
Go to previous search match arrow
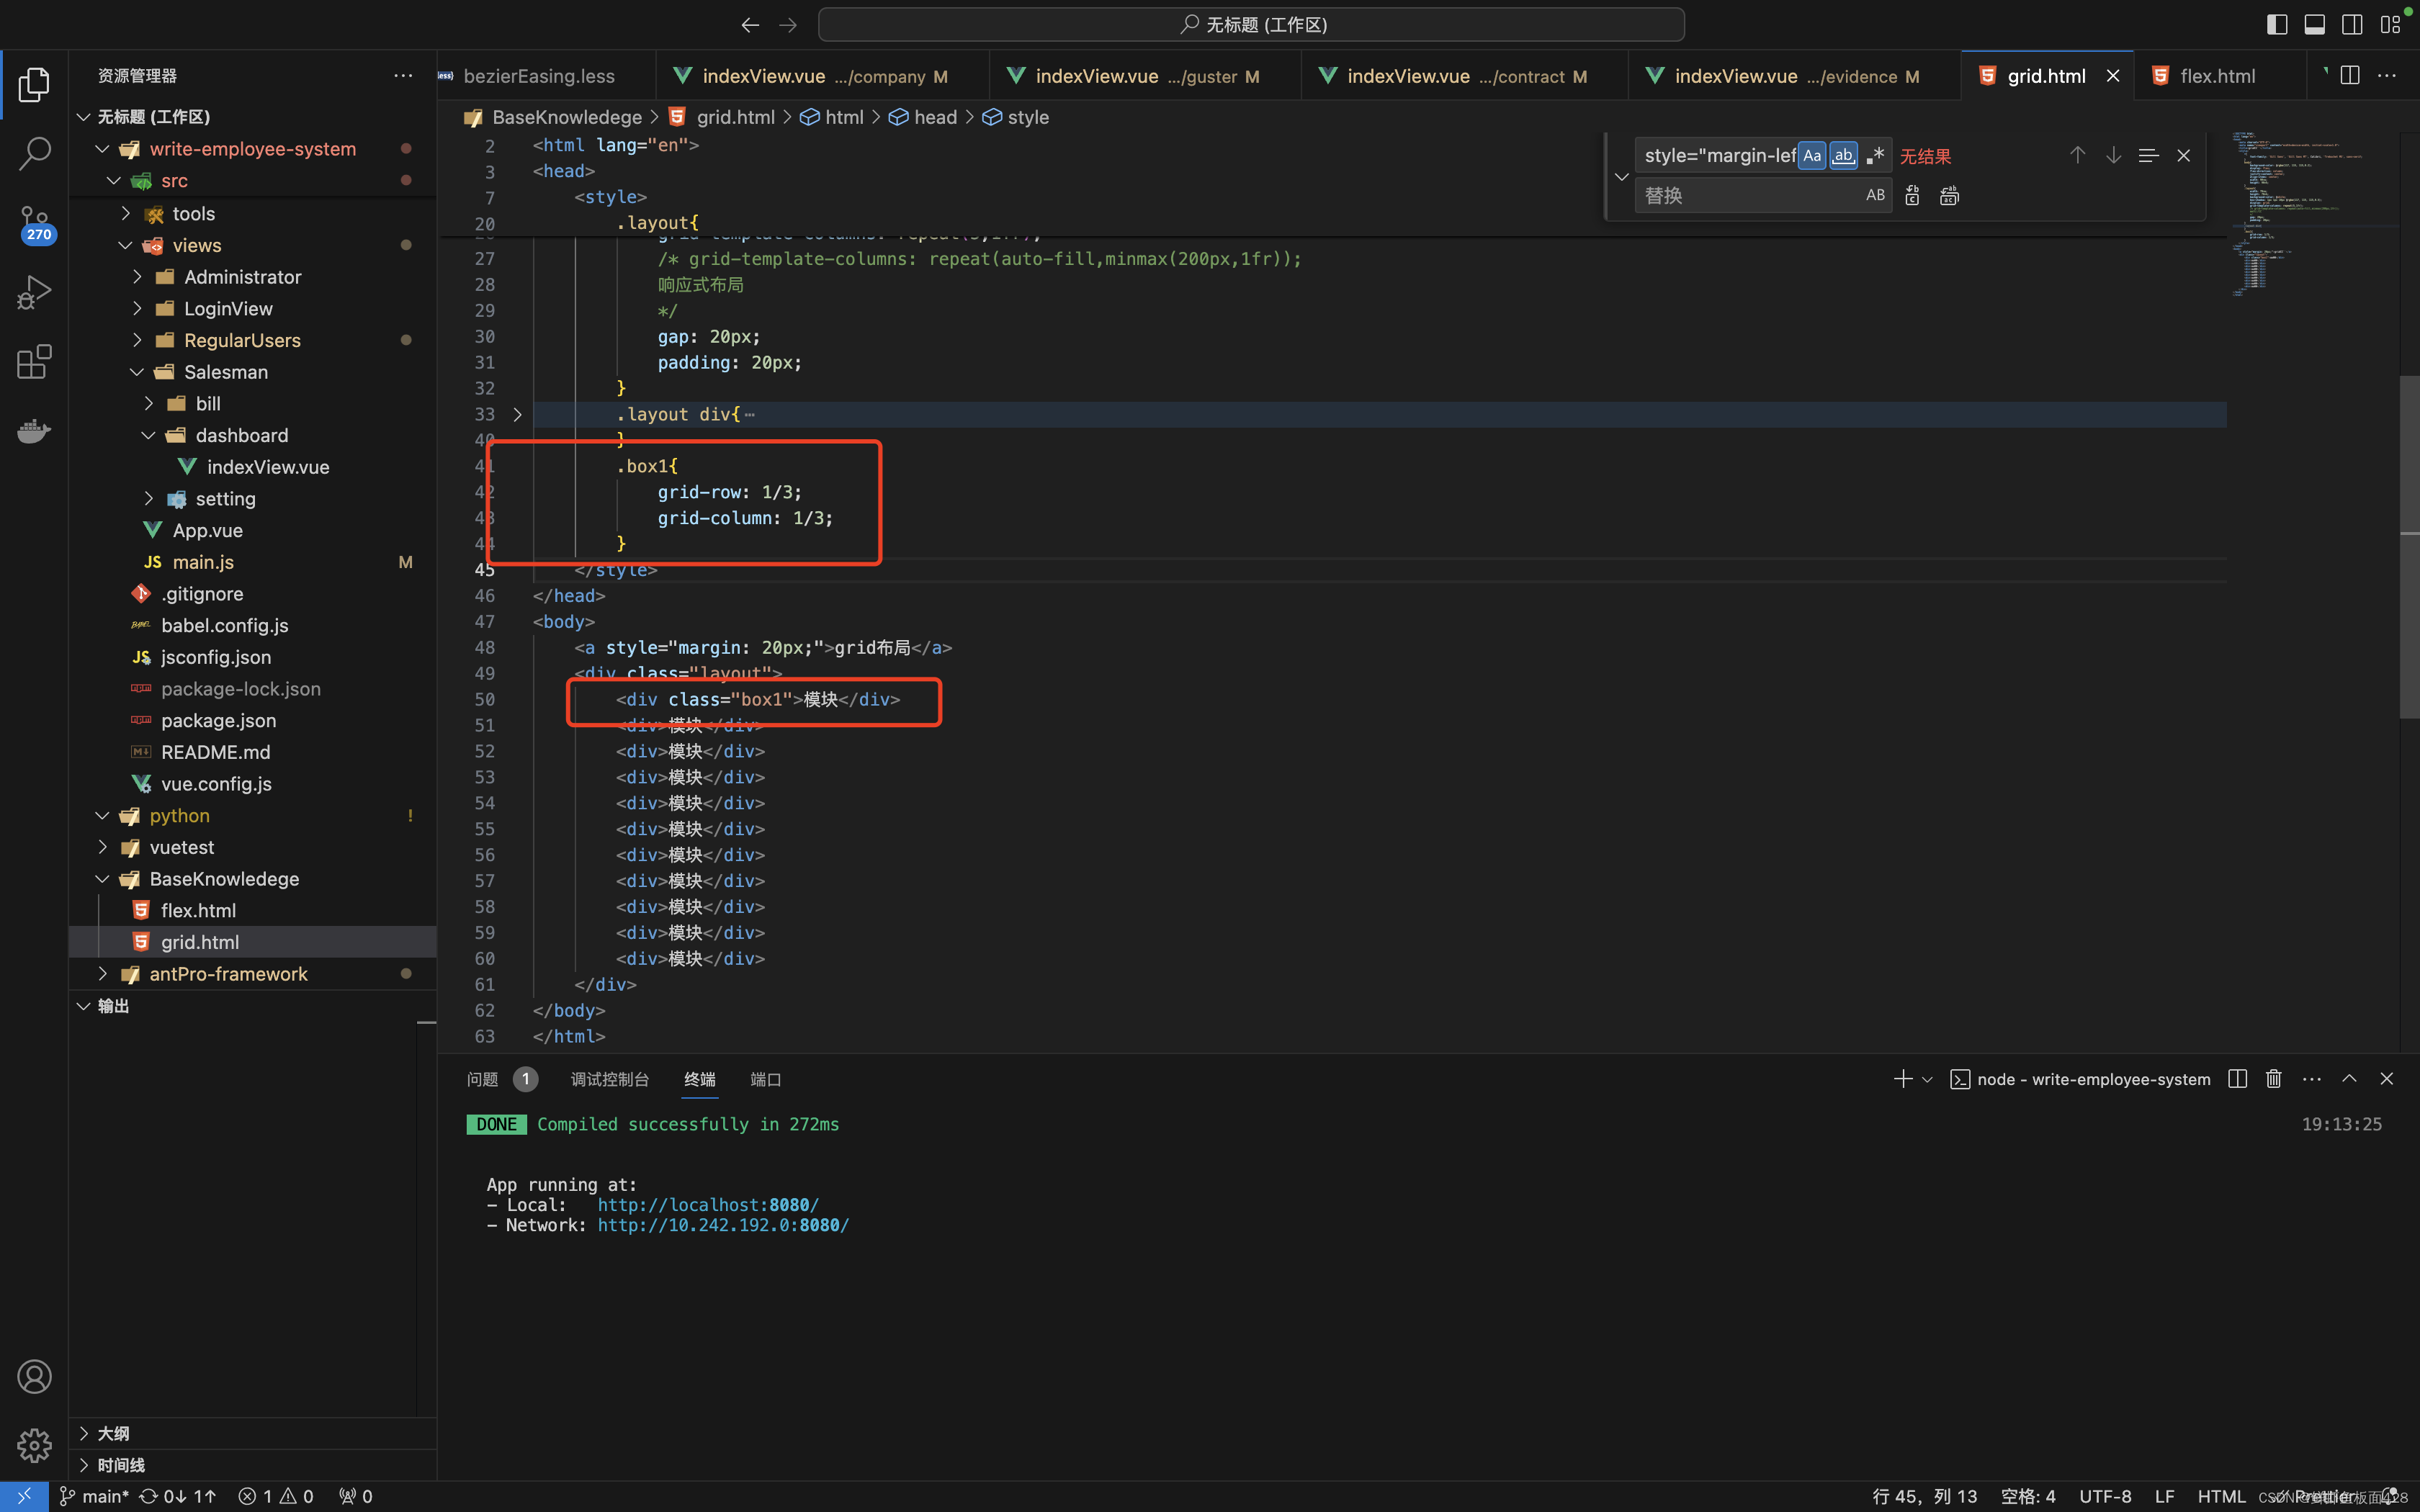point(2077,155)
